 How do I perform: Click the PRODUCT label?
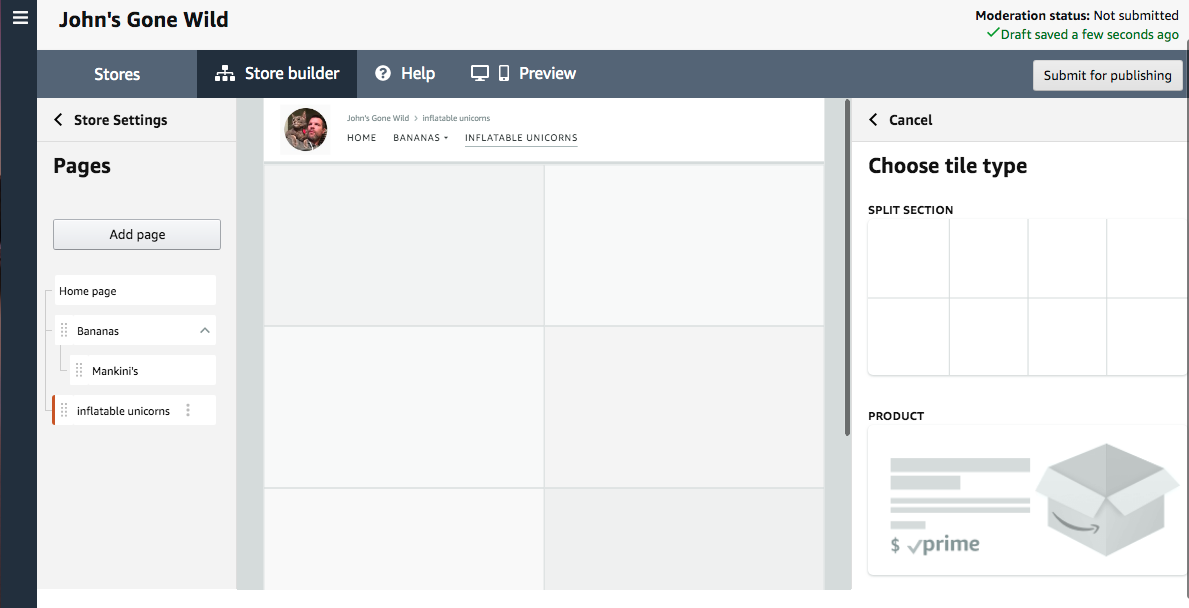click(896, 416)
